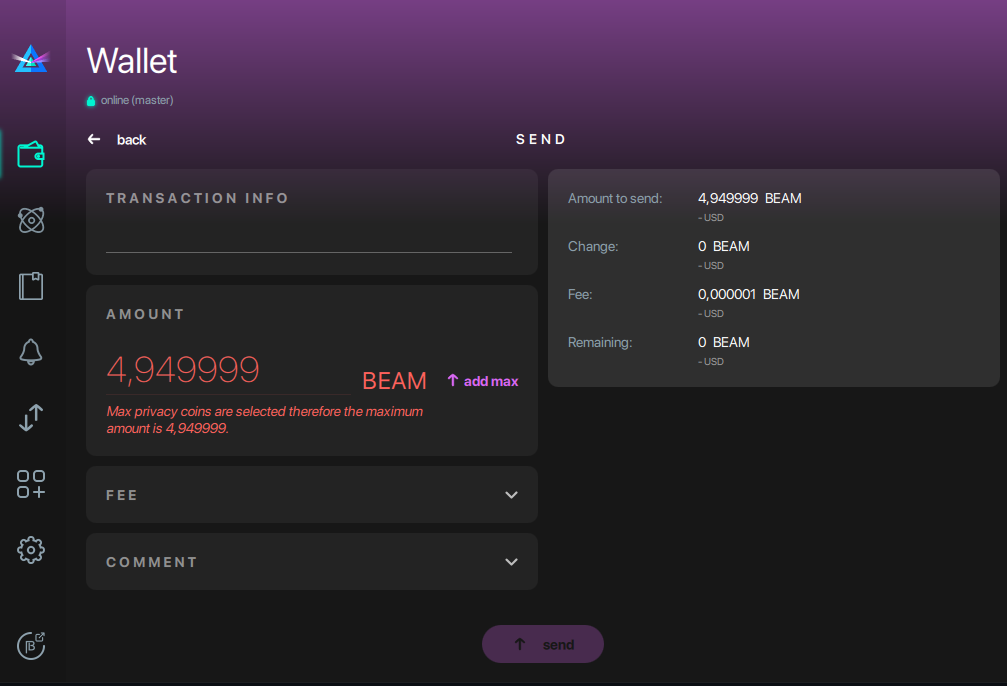Screen dimensions: 1007x686
Task: Open the Atomic Swaps atom icon
Action: click(31, 220)
